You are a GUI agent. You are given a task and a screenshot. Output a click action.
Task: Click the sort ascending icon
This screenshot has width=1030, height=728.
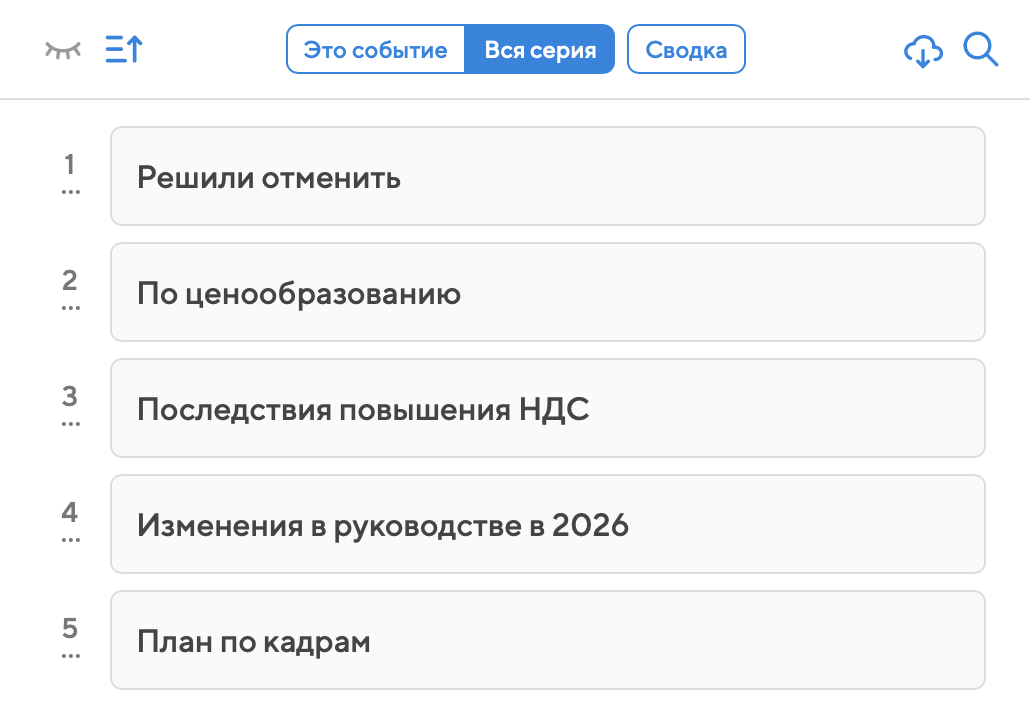coord(124,50)
